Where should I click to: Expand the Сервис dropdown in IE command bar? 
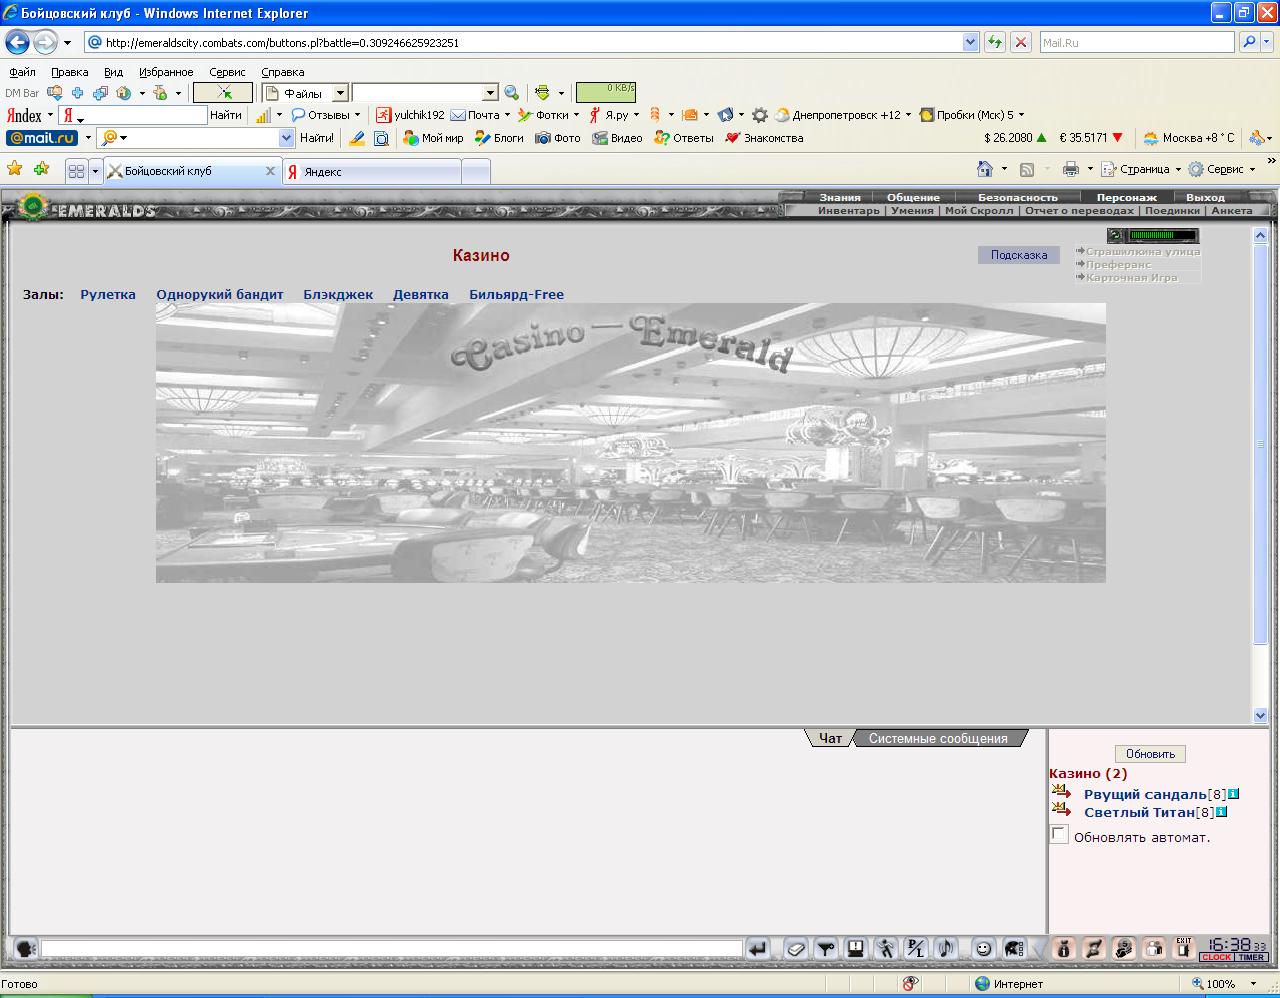point(1252,169)
